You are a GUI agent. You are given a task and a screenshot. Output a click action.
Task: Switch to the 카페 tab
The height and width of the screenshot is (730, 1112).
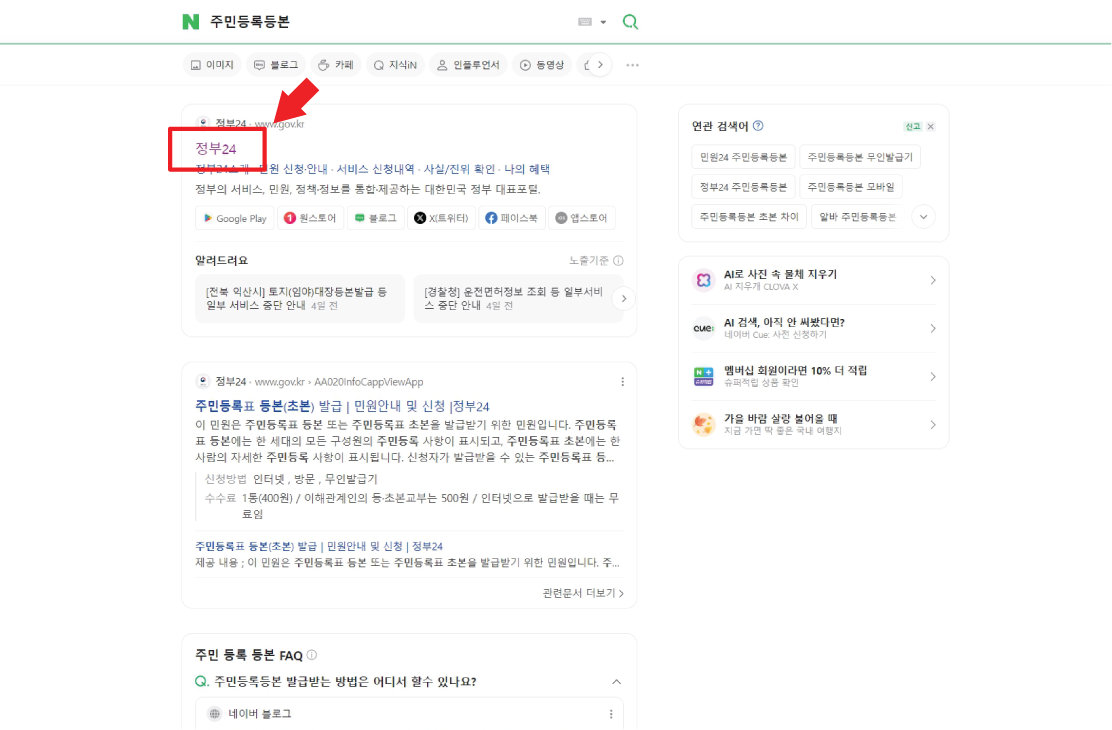pos(335,65)
